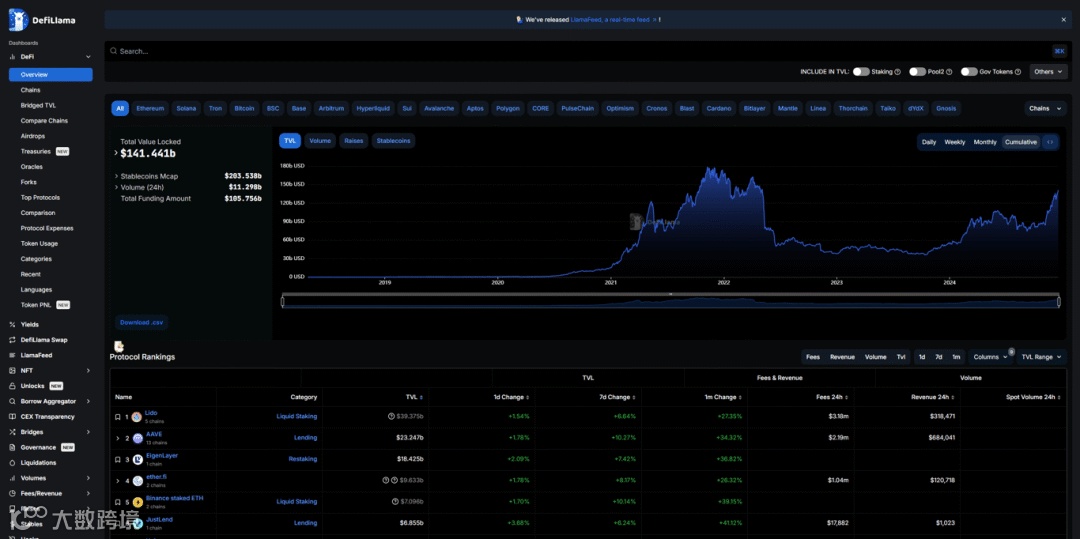Click the chart time-range slider bar
The width and height of the screenshot is (1080, 539).
(x=670, y=302)
